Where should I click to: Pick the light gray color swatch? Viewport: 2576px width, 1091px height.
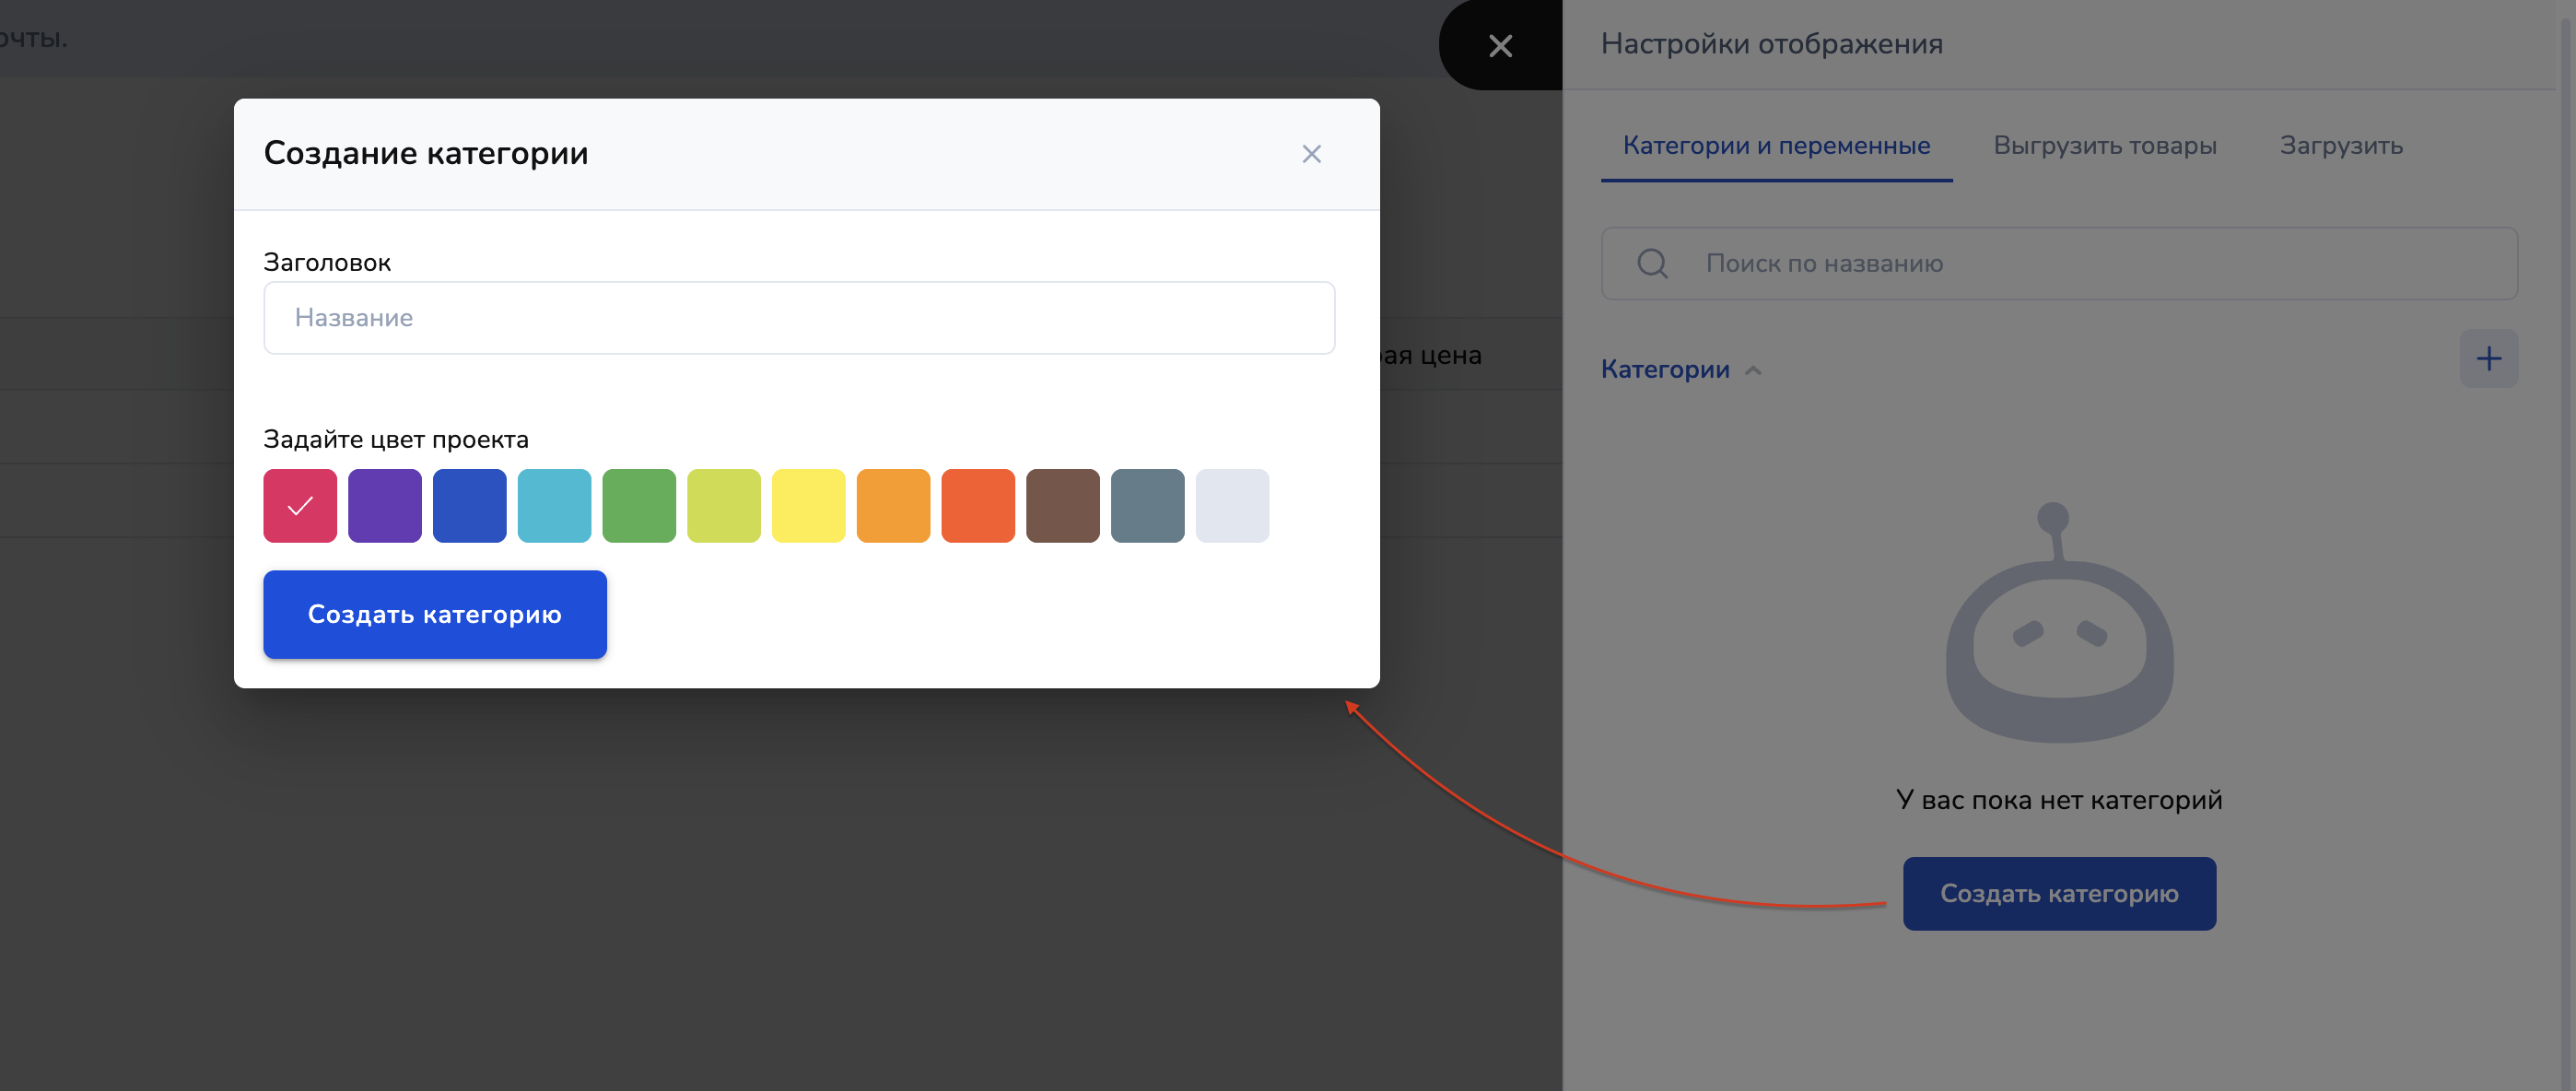[1232, 506]
